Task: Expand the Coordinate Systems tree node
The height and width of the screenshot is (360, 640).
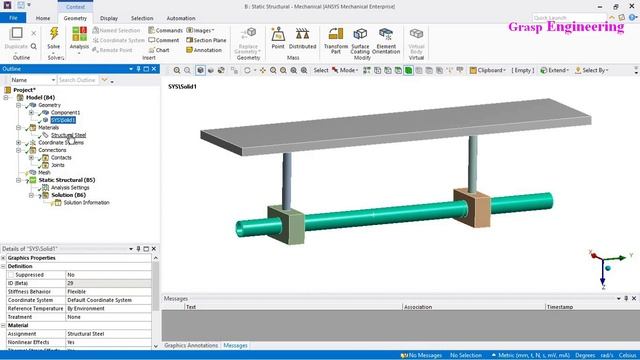Action: pyautogui.click(x=18, y=142)
